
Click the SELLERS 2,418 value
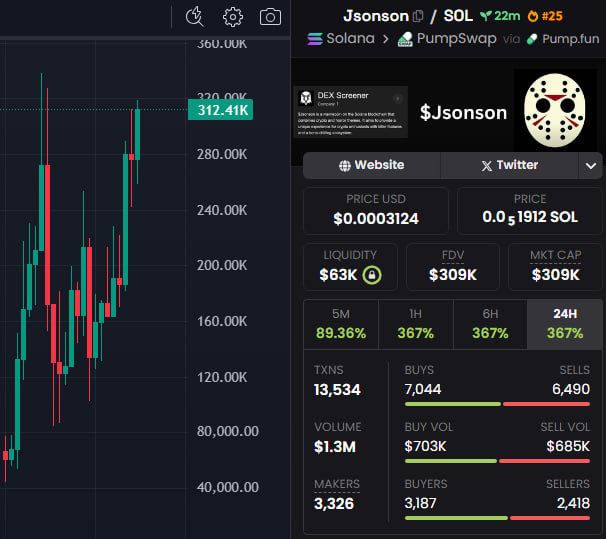pyautogui.click(x=573, y=503)
